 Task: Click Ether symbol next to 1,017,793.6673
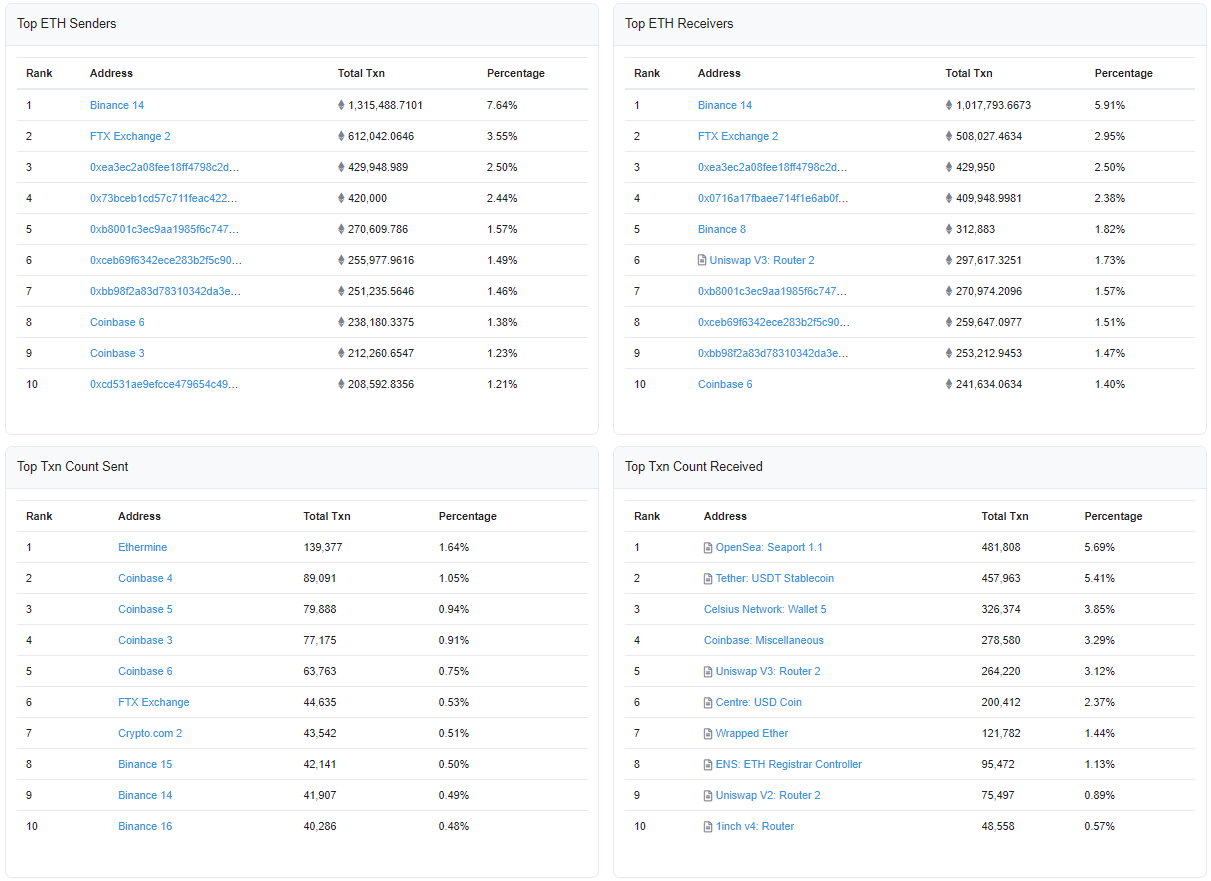[949, 105]
